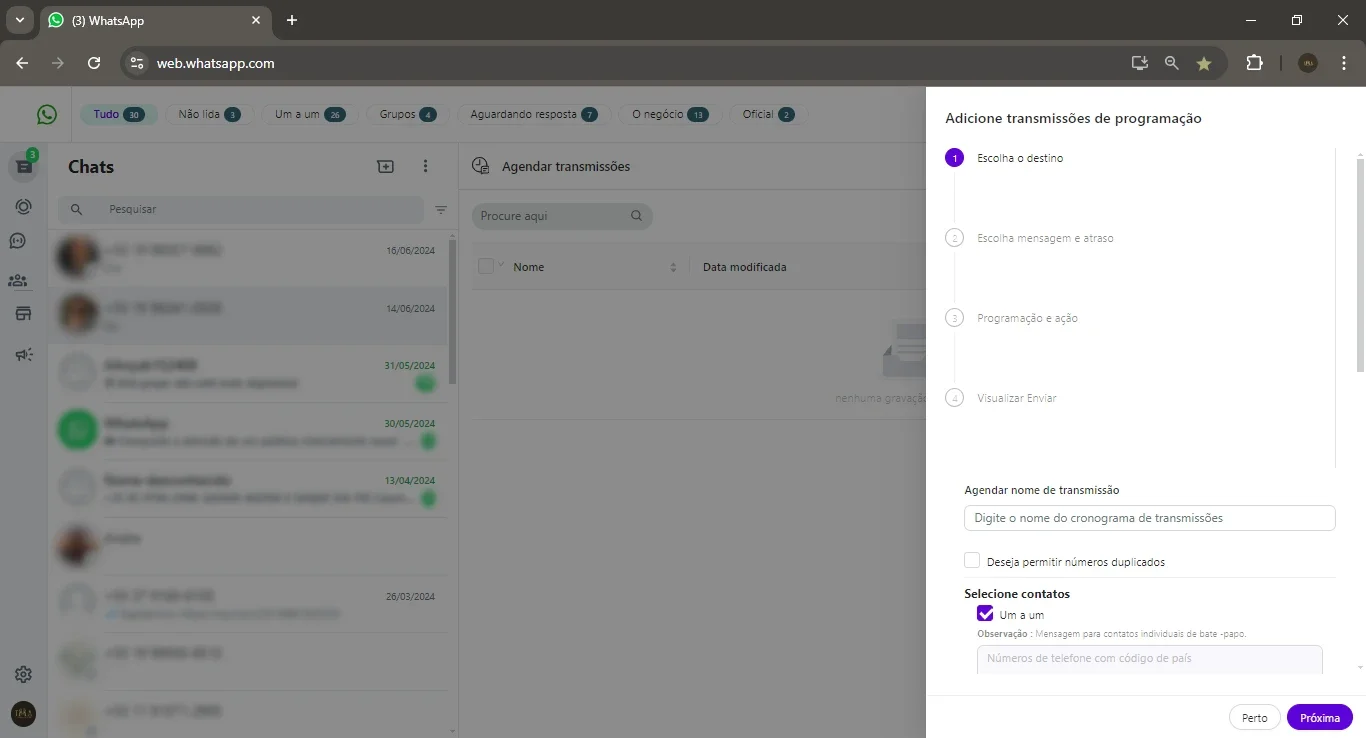1366x738 pixels.
Task: Open the Communities icon in the sidebar
Action: pyautogui.click(x=18, y=281)
